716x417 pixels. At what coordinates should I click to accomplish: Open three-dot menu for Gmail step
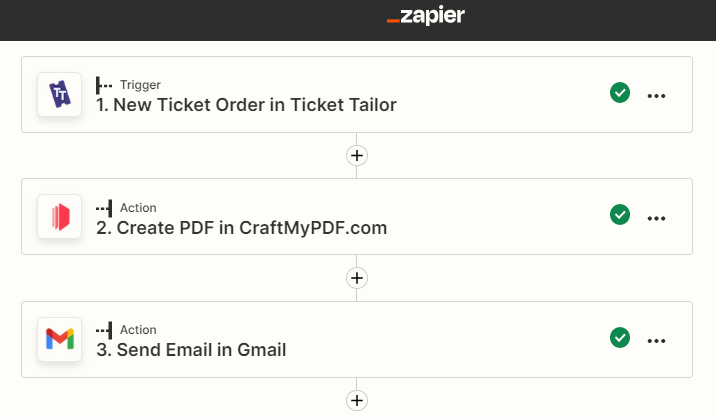pos(656,341)
